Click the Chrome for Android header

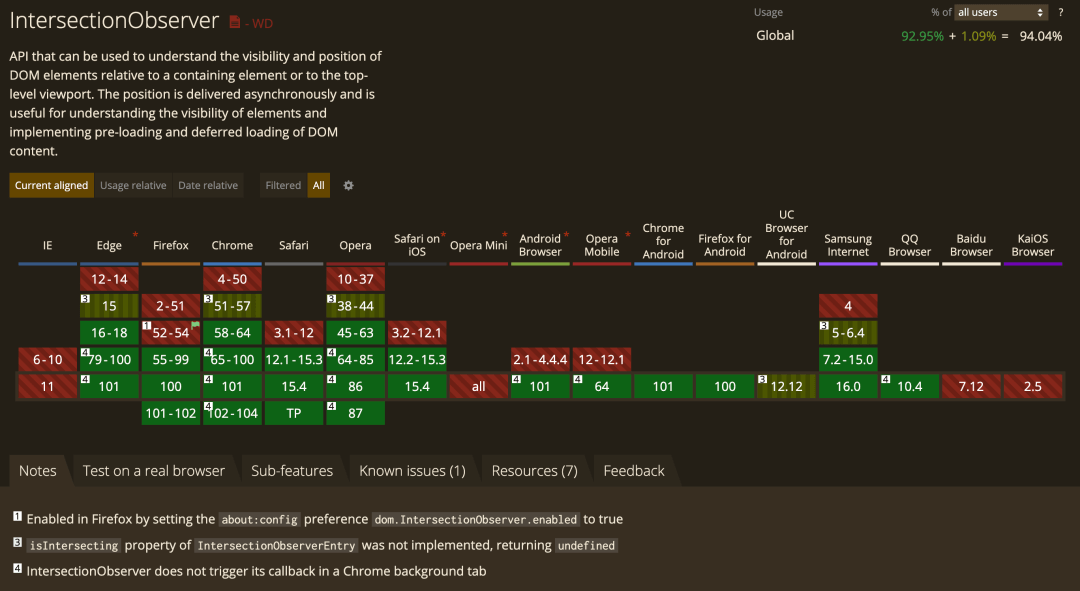663,241
